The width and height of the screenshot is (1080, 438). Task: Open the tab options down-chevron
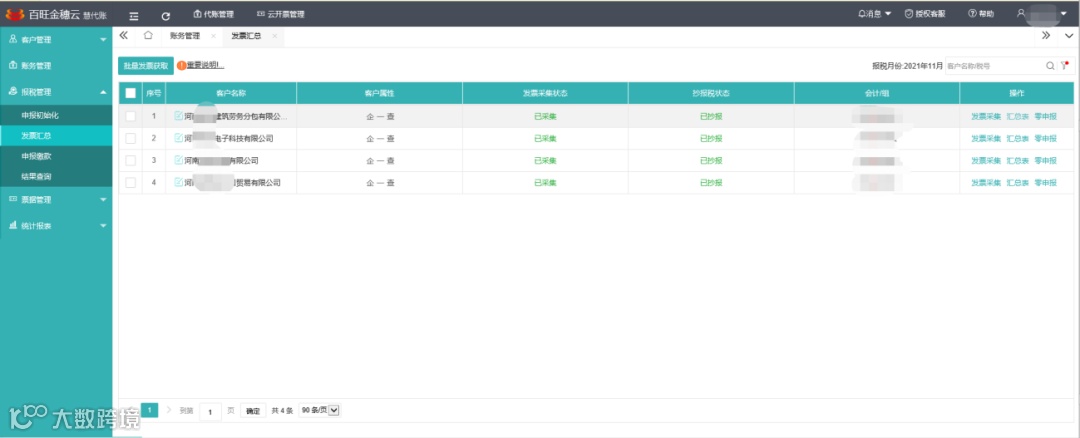1068,36
